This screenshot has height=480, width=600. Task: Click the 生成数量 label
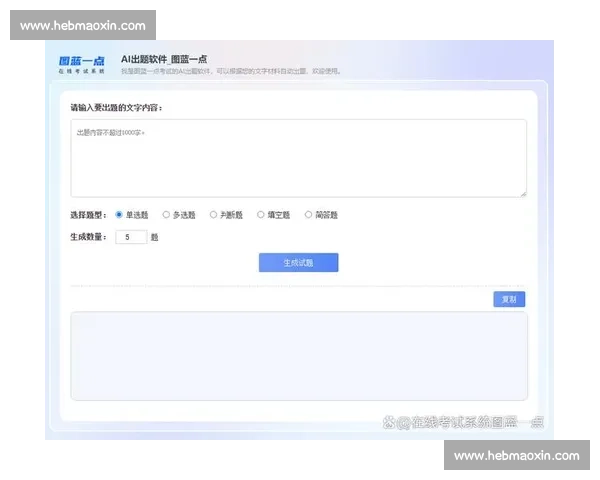88,237
